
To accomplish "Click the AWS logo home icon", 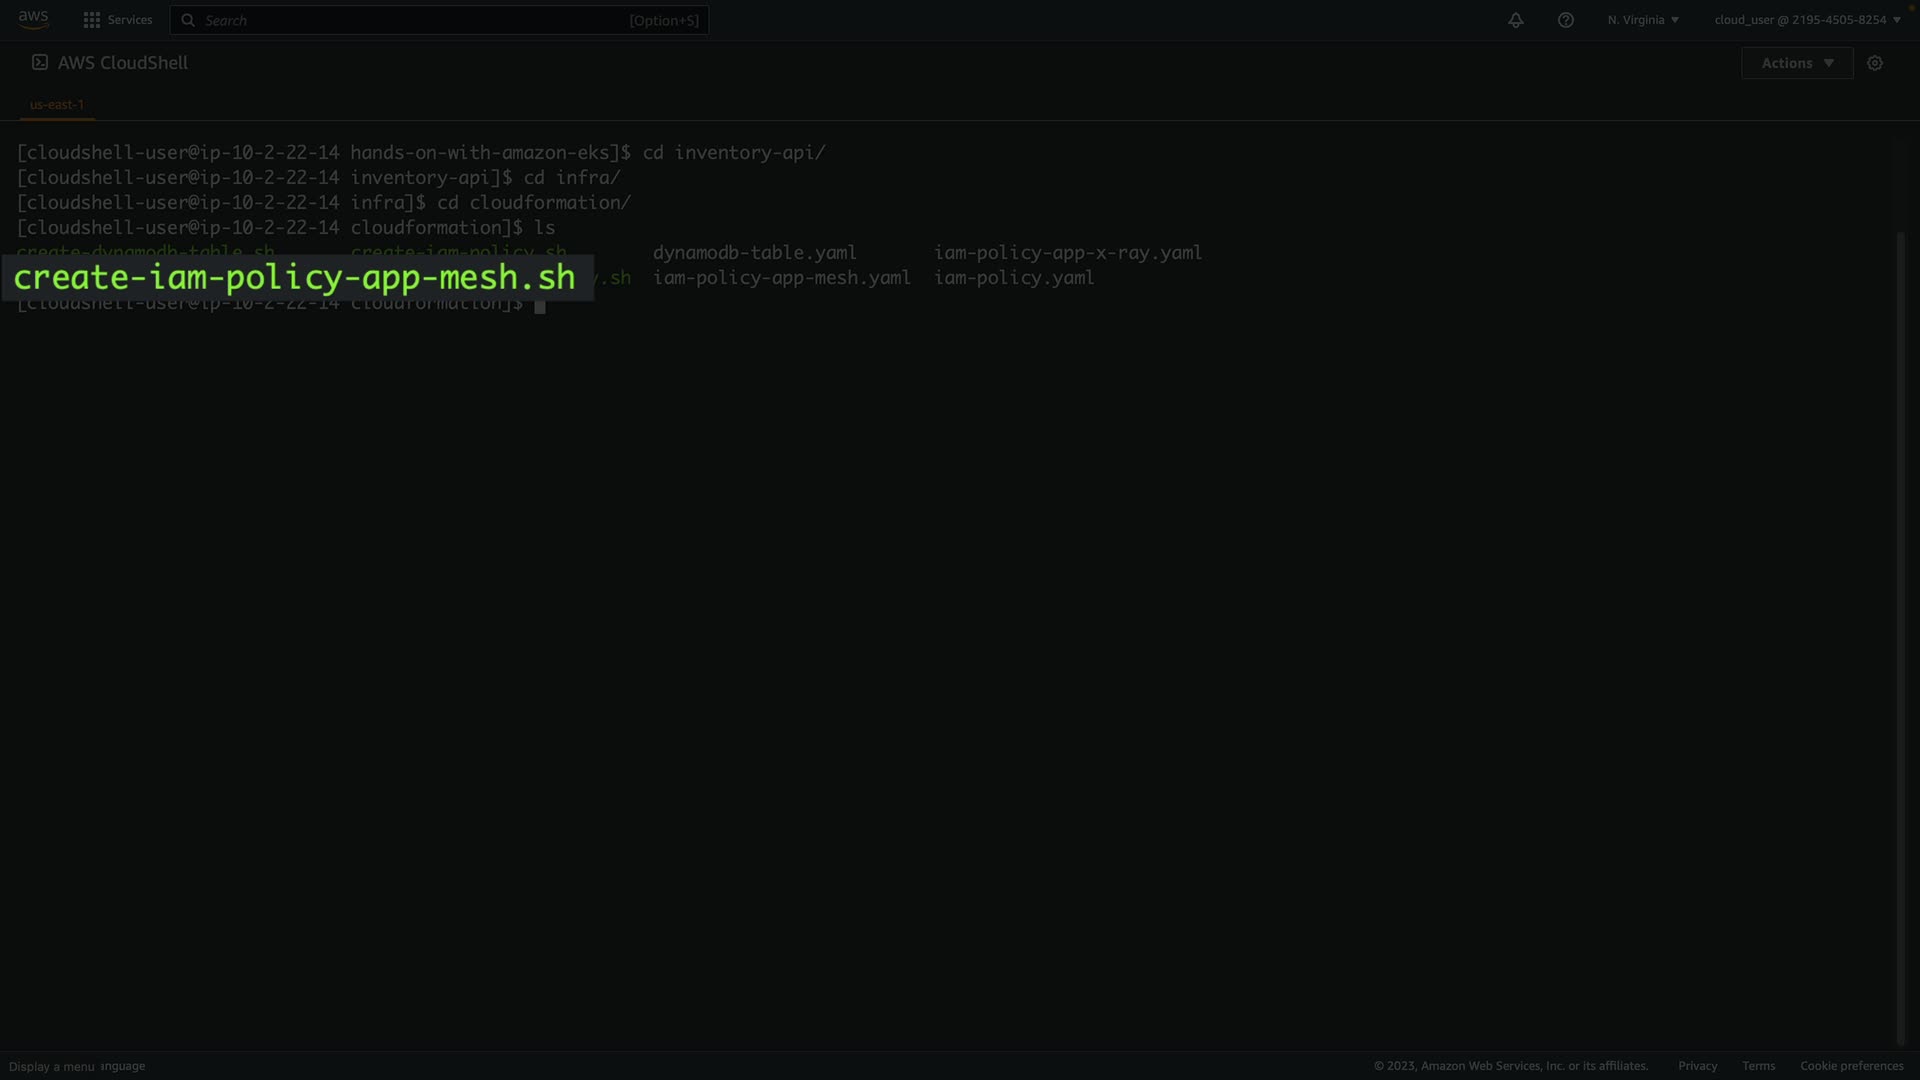I will click(x=33, y=19).
